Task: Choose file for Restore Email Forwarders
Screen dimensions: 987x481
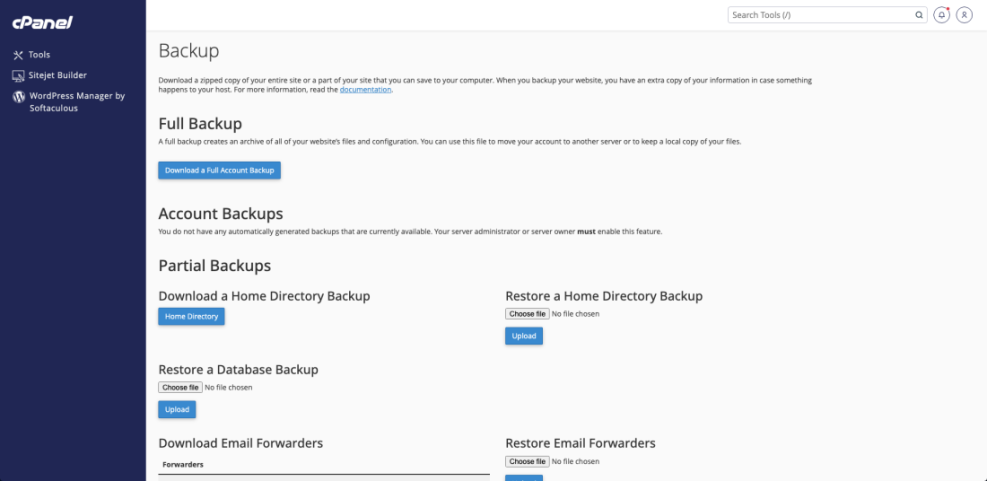Action: tap(527, 461)
